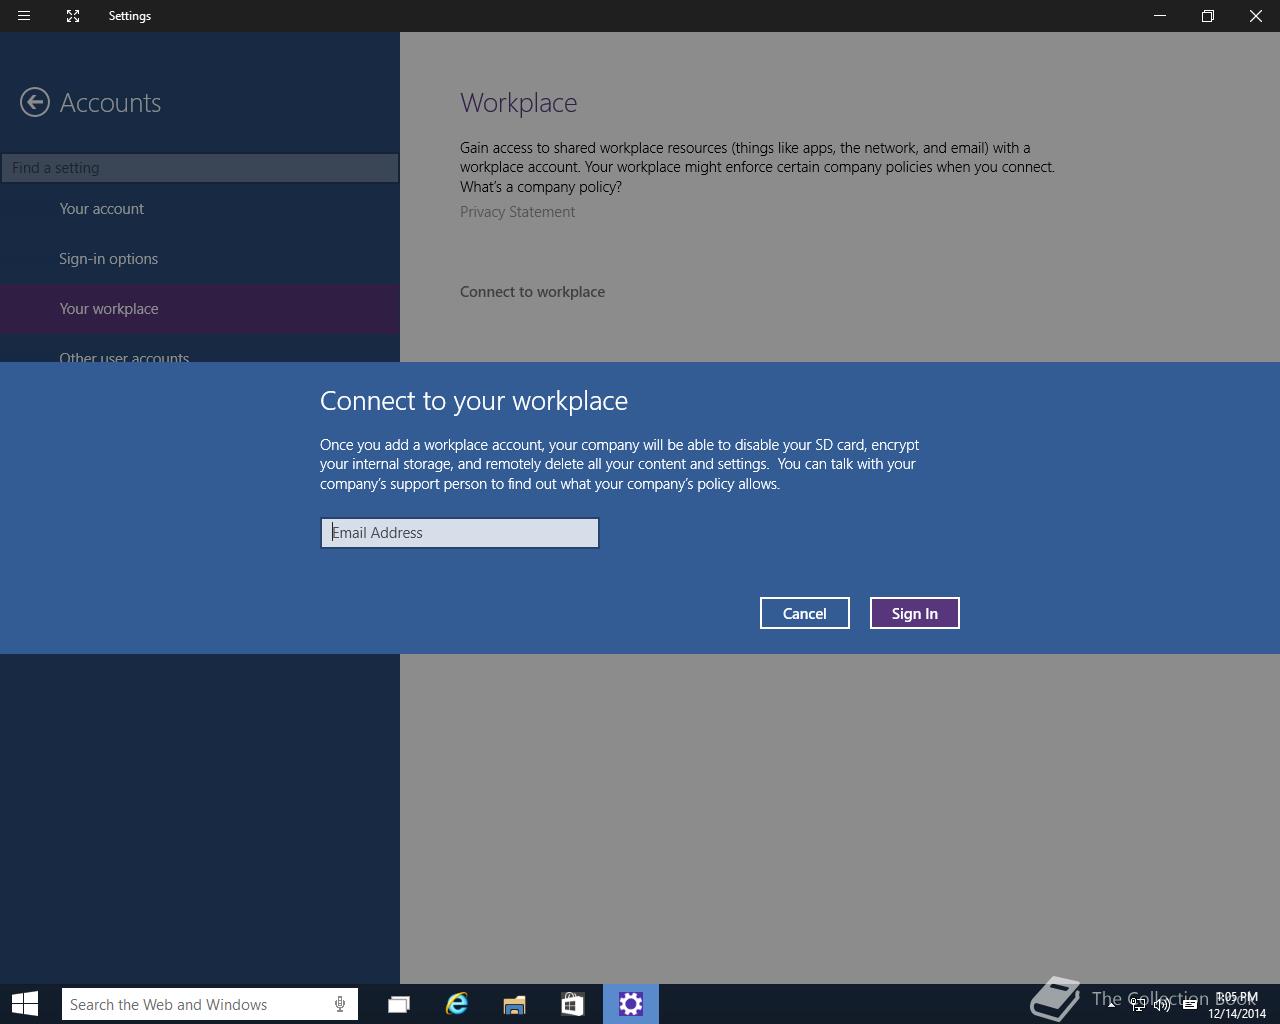1280x1024 pixels.
Task: Open network status tray icon
Action: pos(1138,1005)
